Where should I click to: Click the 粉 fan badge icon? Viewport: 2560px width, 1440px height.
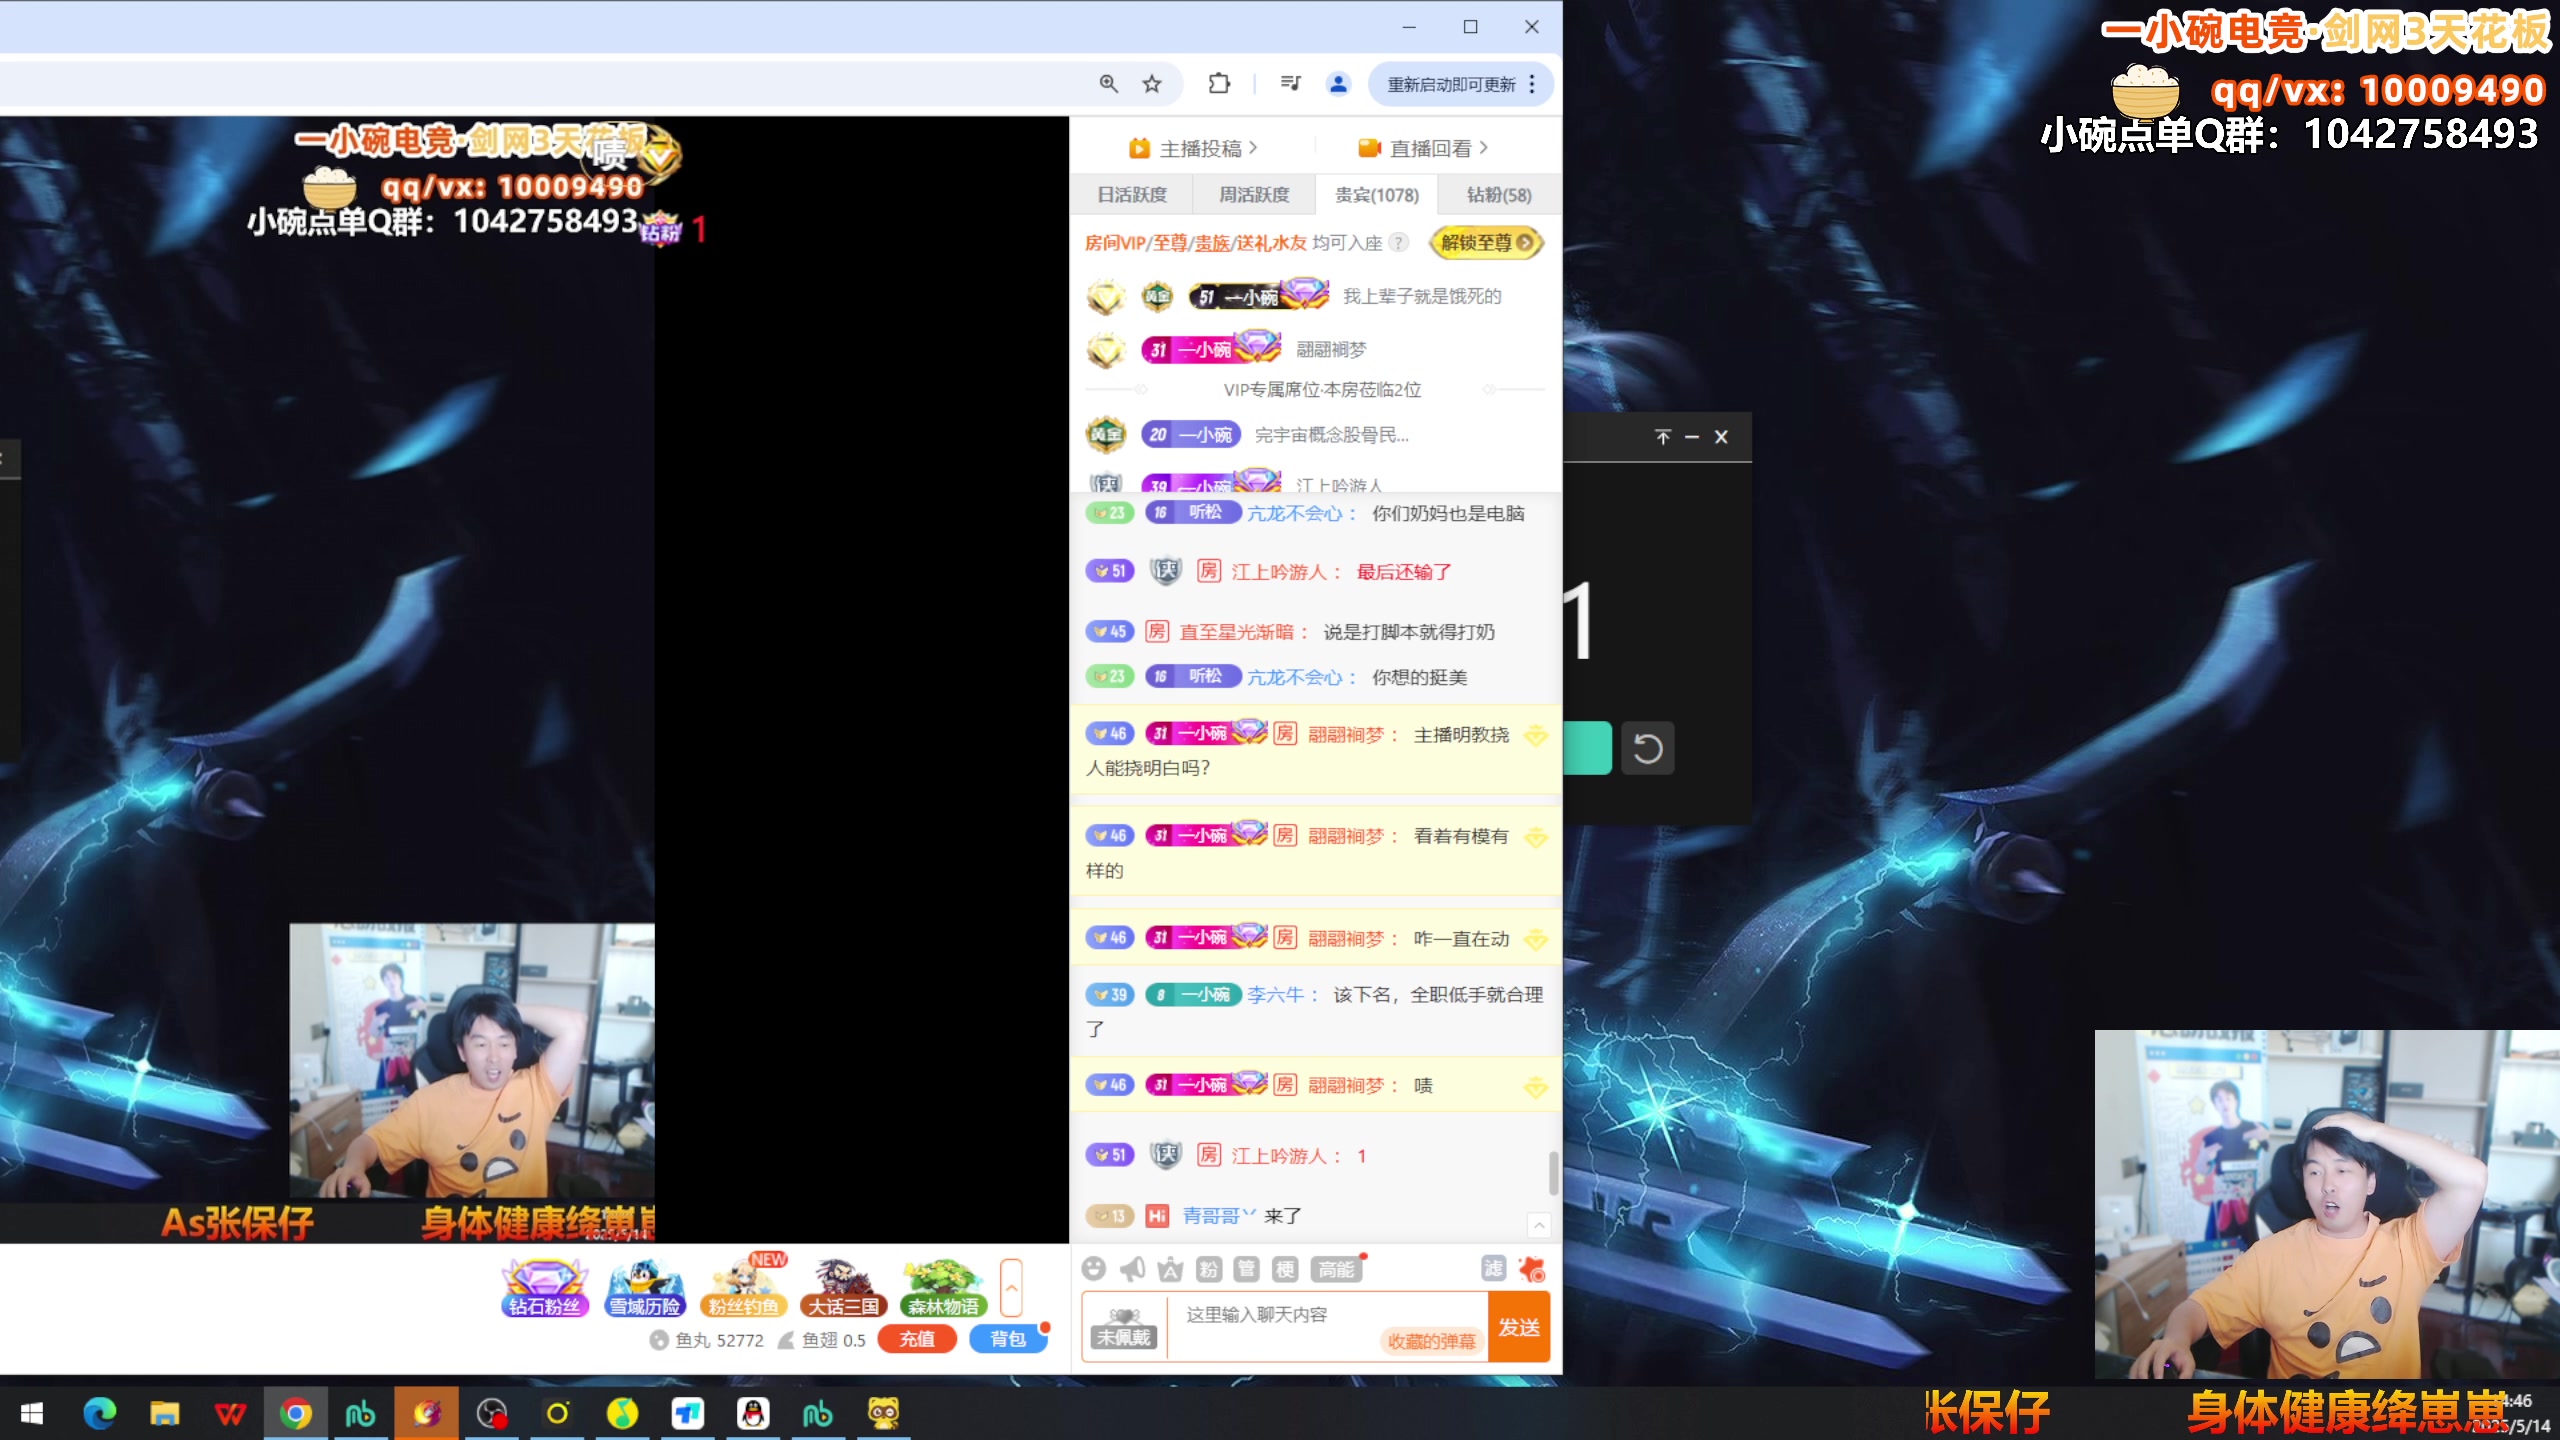point(1209,1269)
